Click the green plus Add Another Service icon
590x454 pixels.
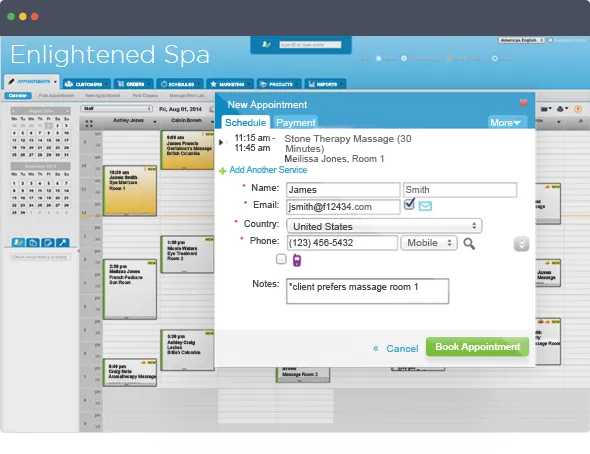pos(222,171)
